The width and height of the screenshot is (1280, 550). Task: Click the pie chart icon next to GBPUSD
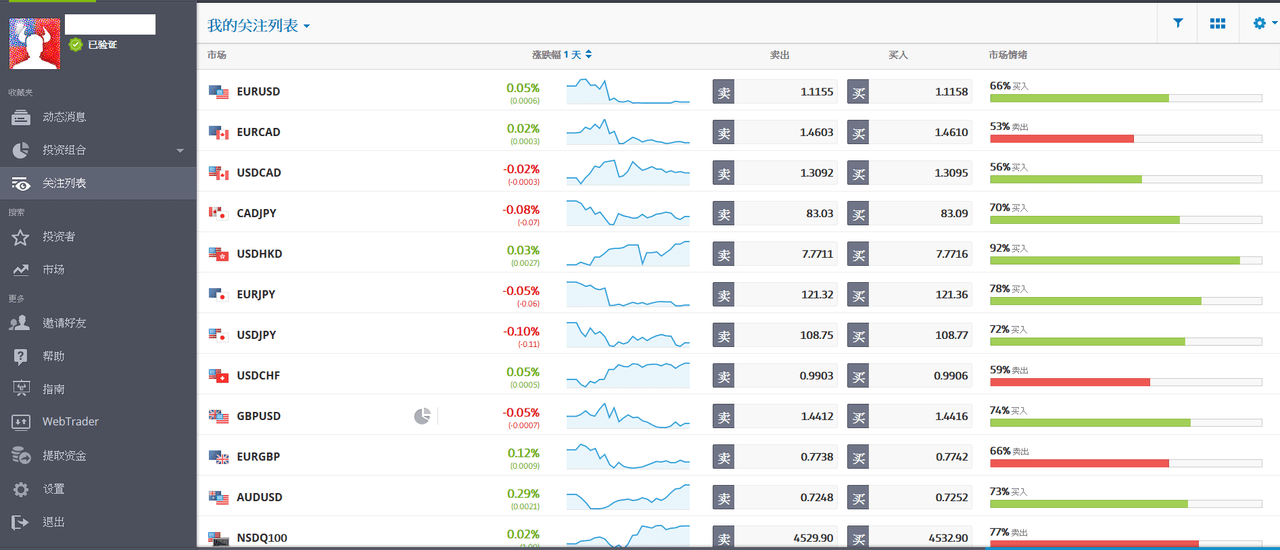point(422,416)
